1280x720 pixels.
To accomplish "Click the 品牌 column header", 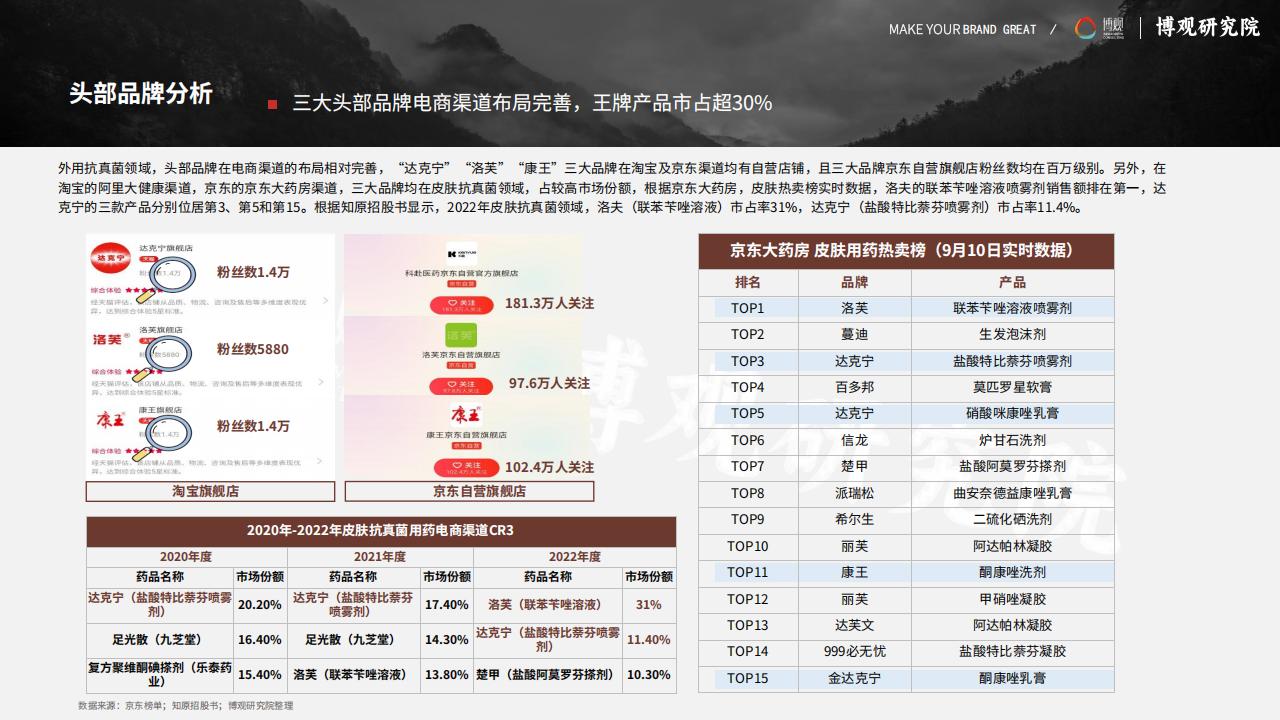I will point(855,282).
